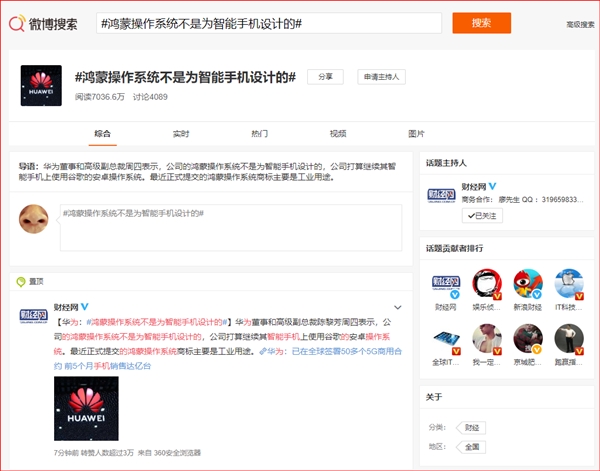Switch to the 视频 tab

coord(338,134)
